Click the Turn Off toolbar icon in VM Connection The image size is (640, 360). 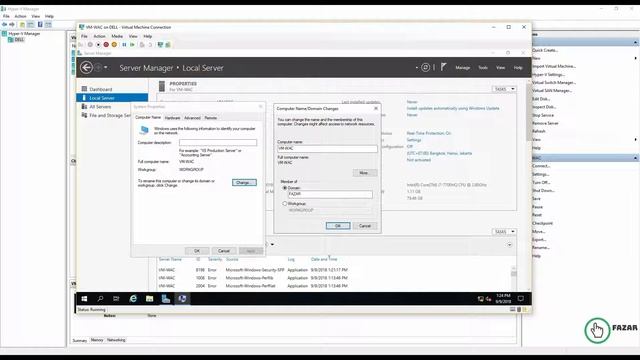[98, 44]
